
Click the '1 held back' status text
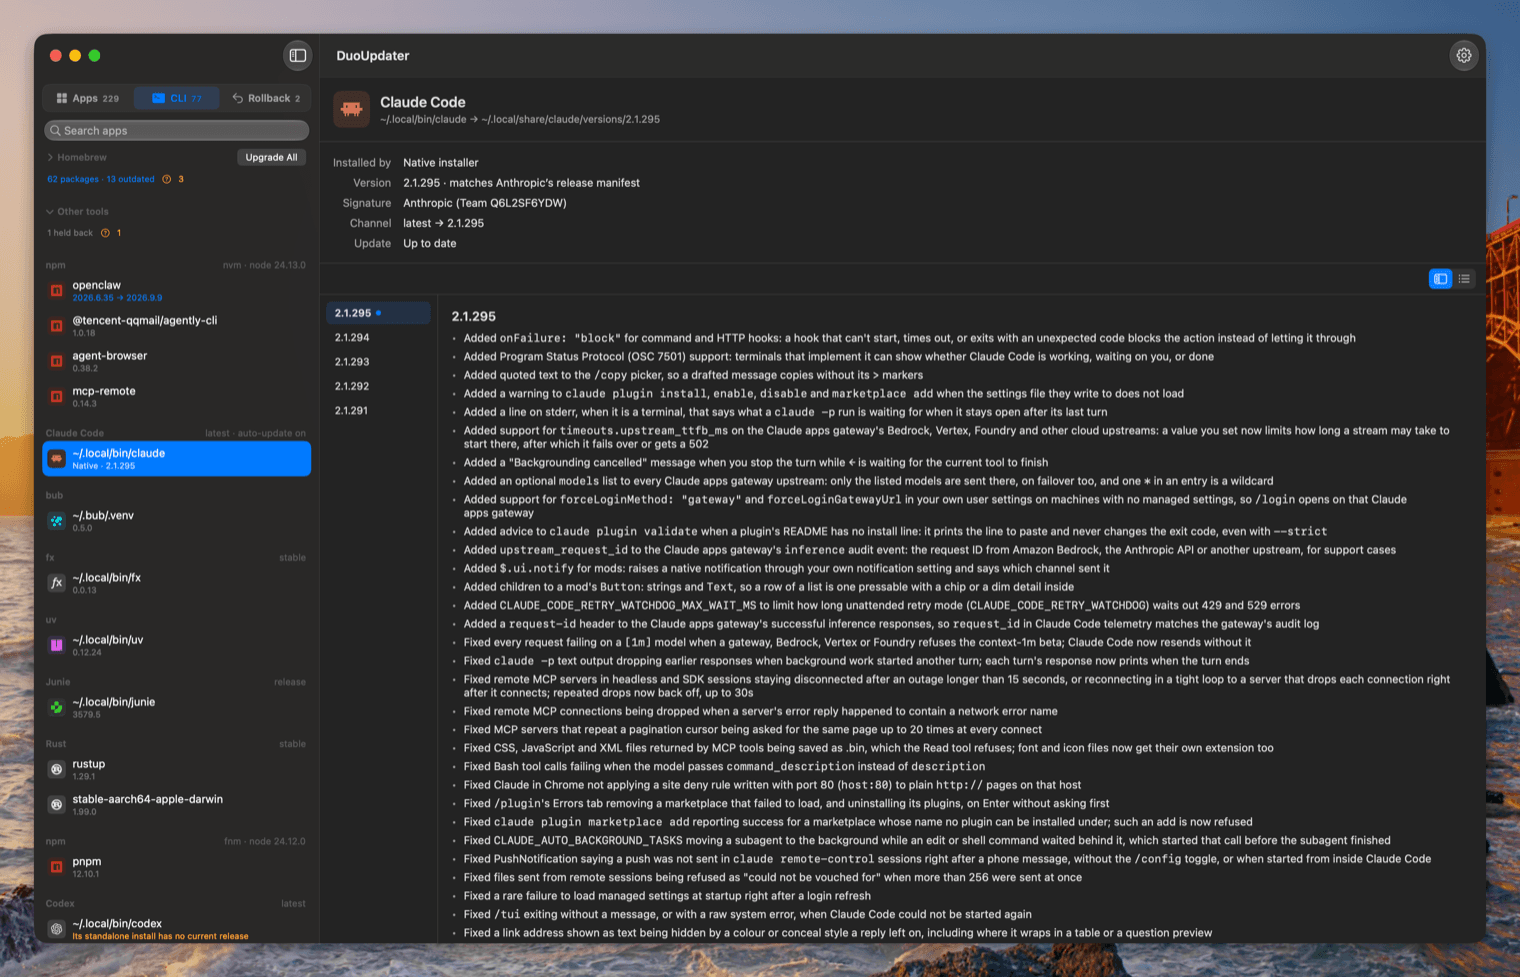point(70,233)
